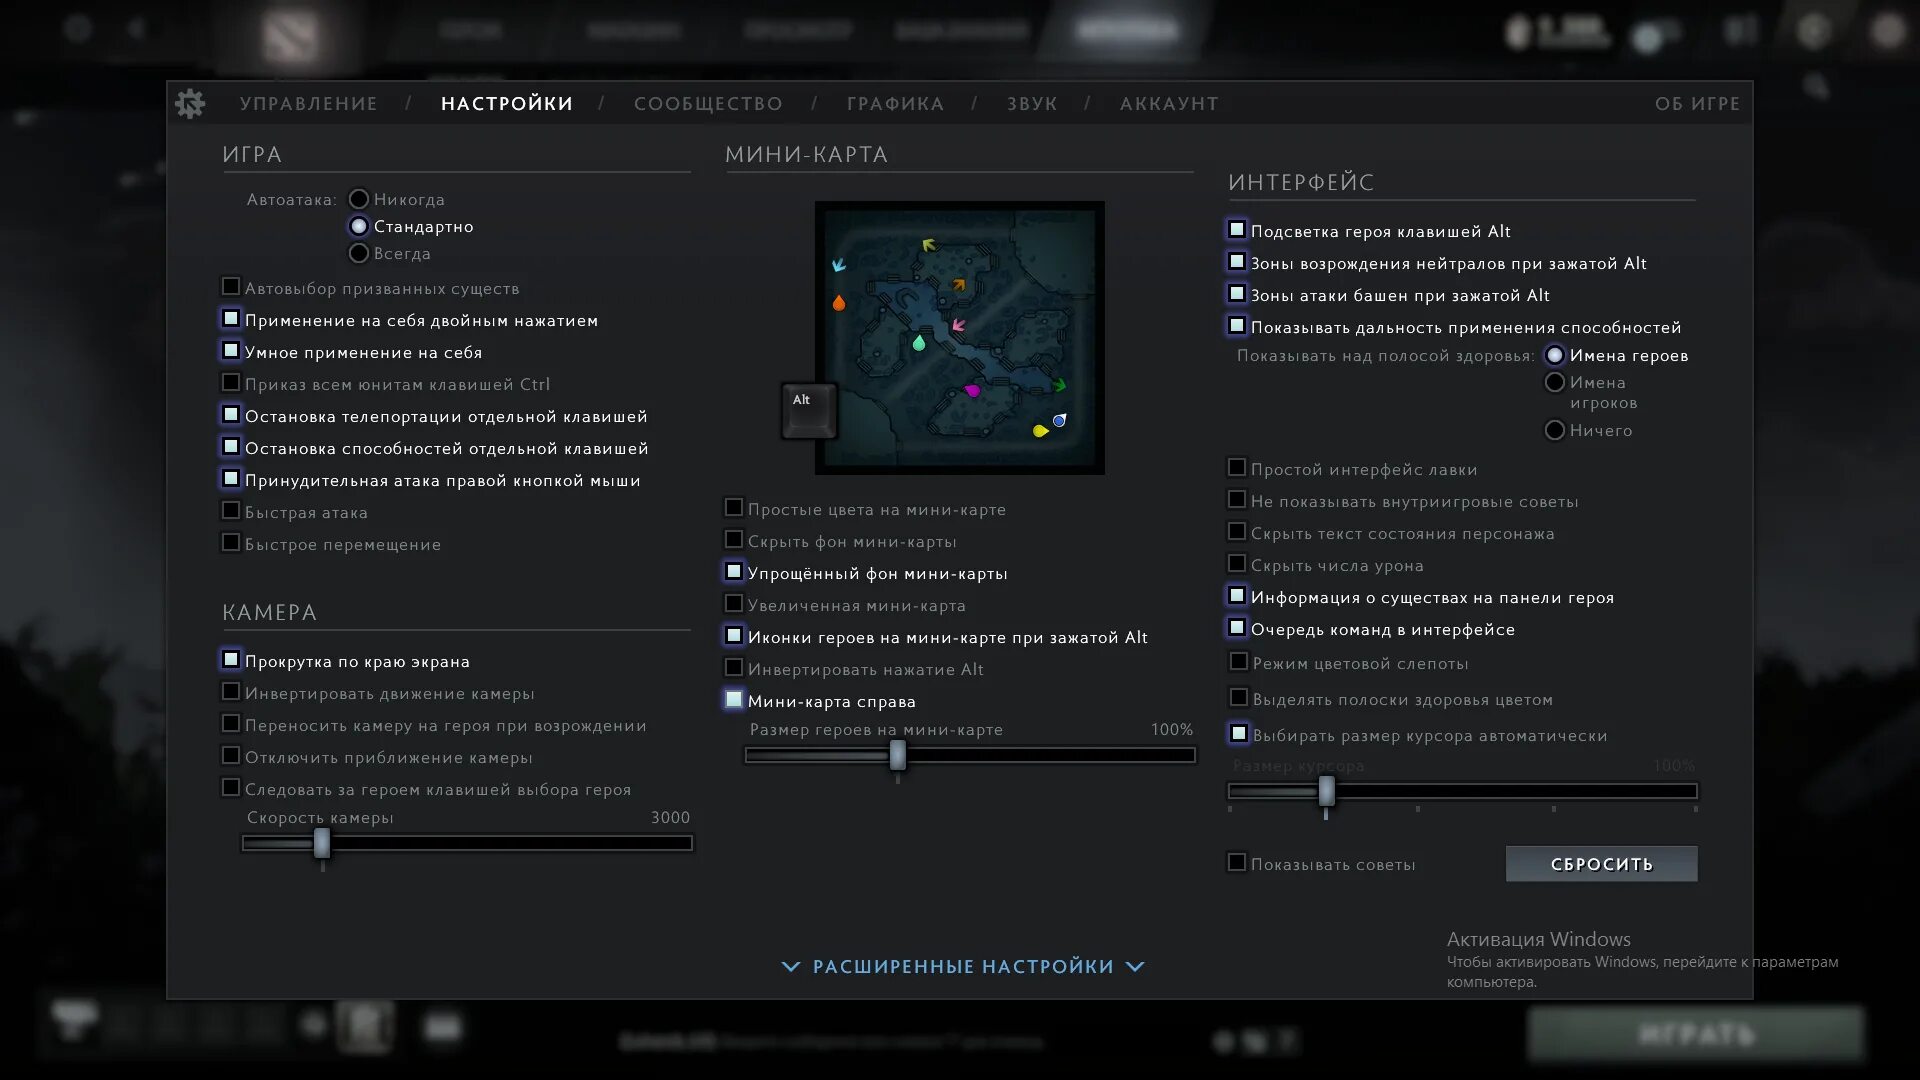The image size is (1920, 1080).
Task: Click the blurred Dota 2 logo icon
Action: tap(291, 36)
